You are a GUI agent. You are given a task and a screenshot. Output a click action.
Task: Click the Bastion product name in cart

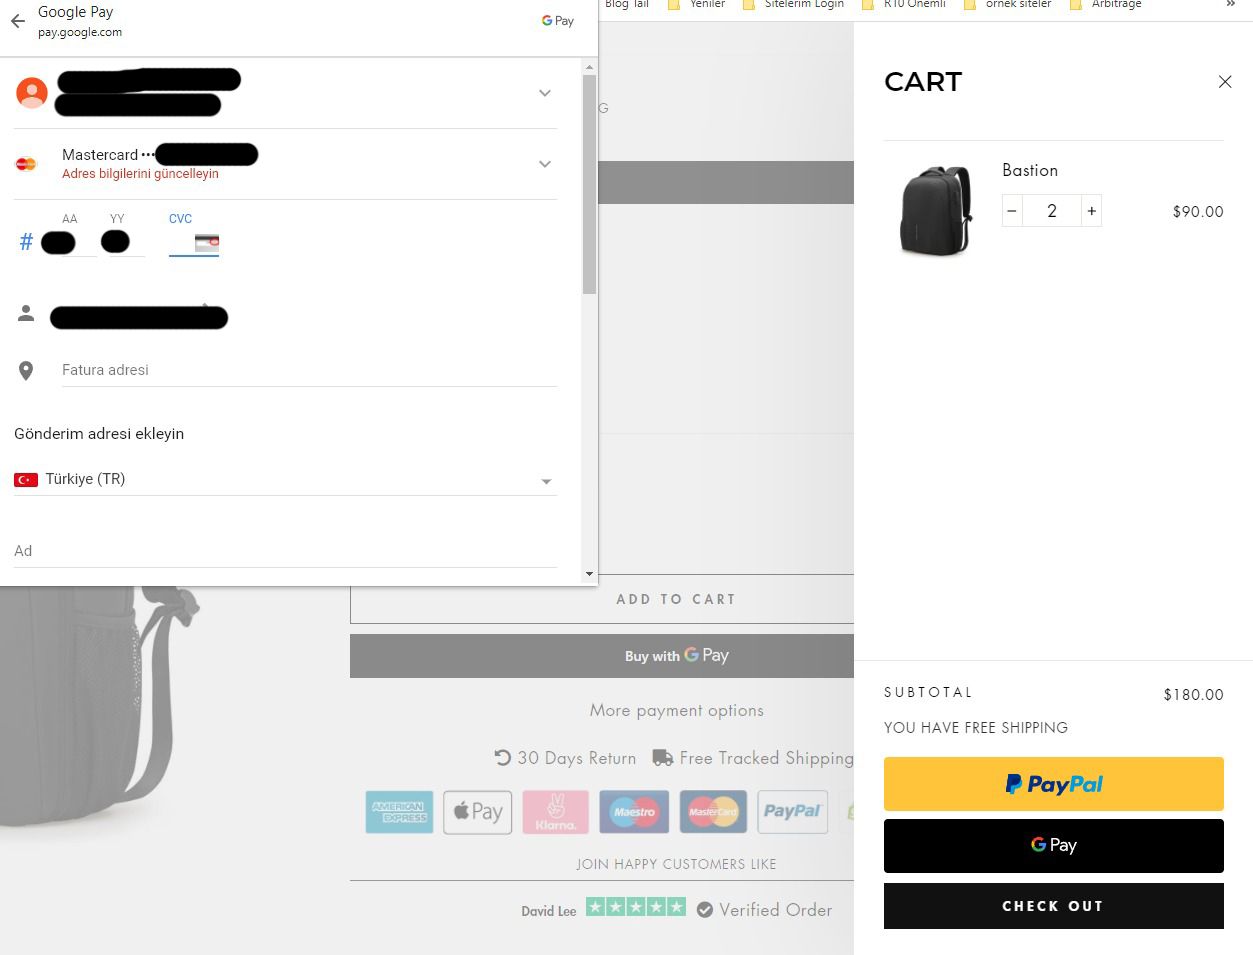1030,170
